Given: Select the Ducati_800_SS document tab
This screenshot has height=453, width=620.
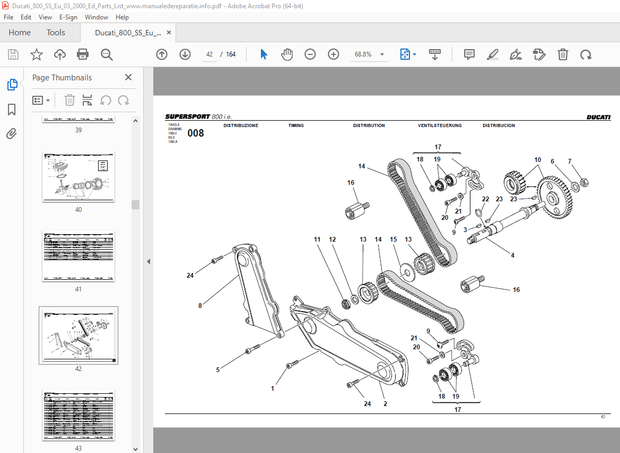Looking at the screenshot, I should pos(128,33).
